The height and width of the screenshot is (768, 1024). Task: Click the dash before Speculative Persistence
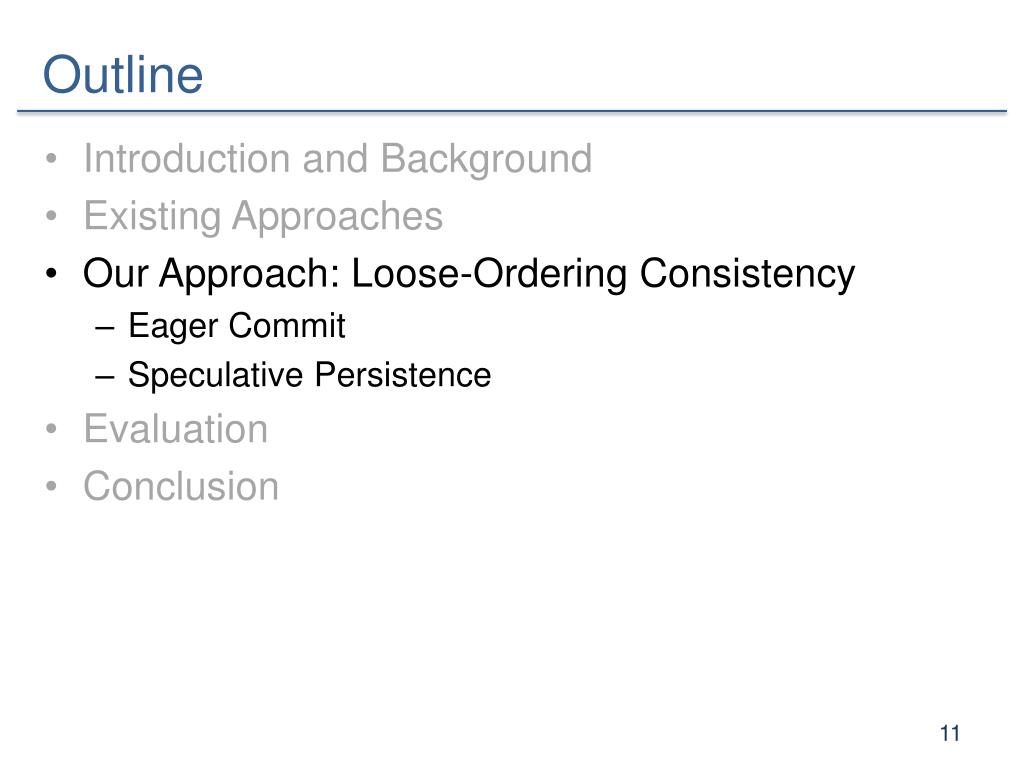point(104,377)
